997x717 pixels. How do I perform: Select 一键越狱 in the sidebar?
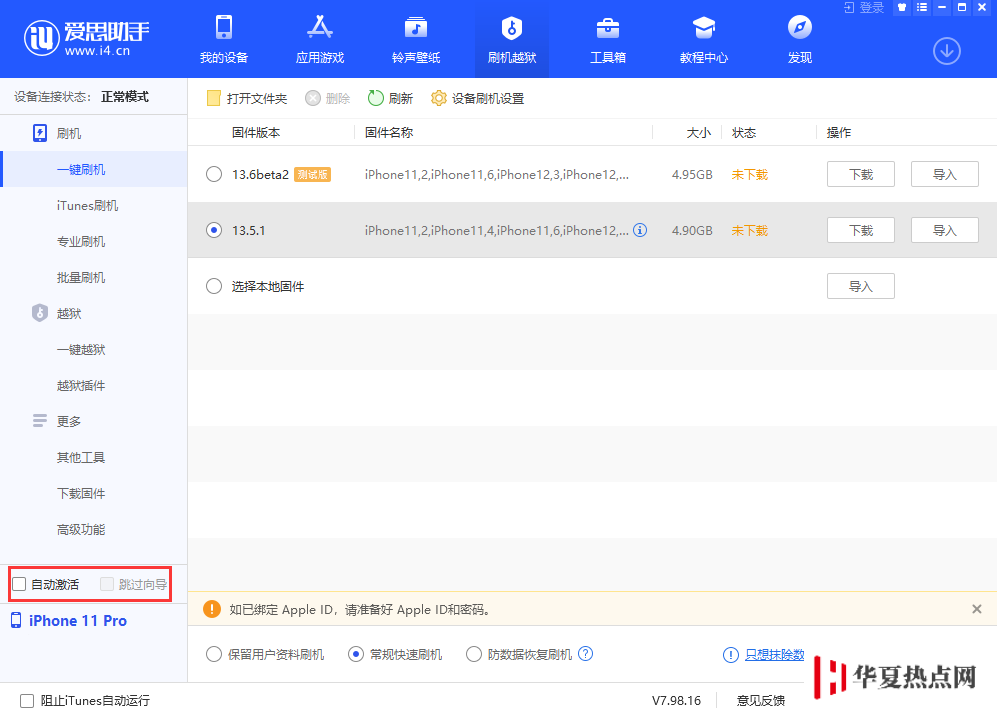tap(81, 350)
